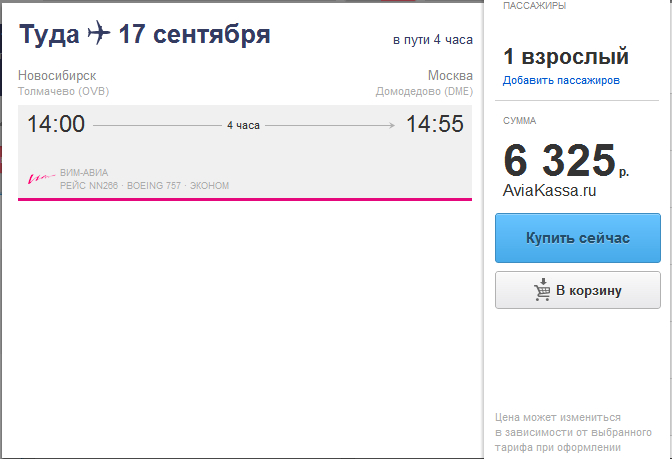
Task: Click departure time 14:00
Action: click(x=56, y=124)
